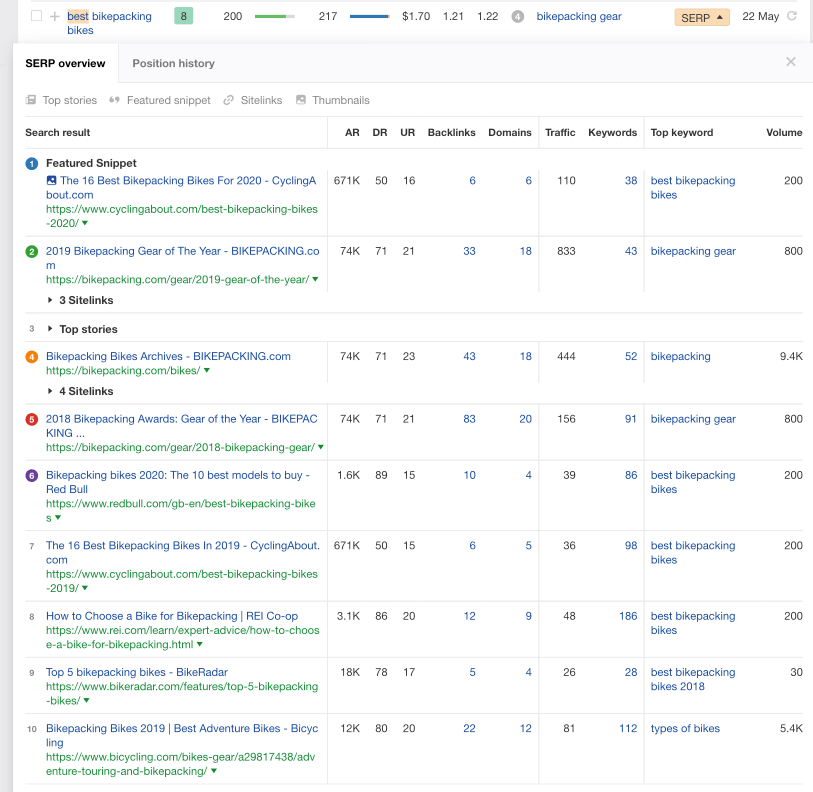The width and height of the screenshot is (813, 792).
Task: Click the green keyword difficulty badge 8
Action: click(x=184, y=17)
